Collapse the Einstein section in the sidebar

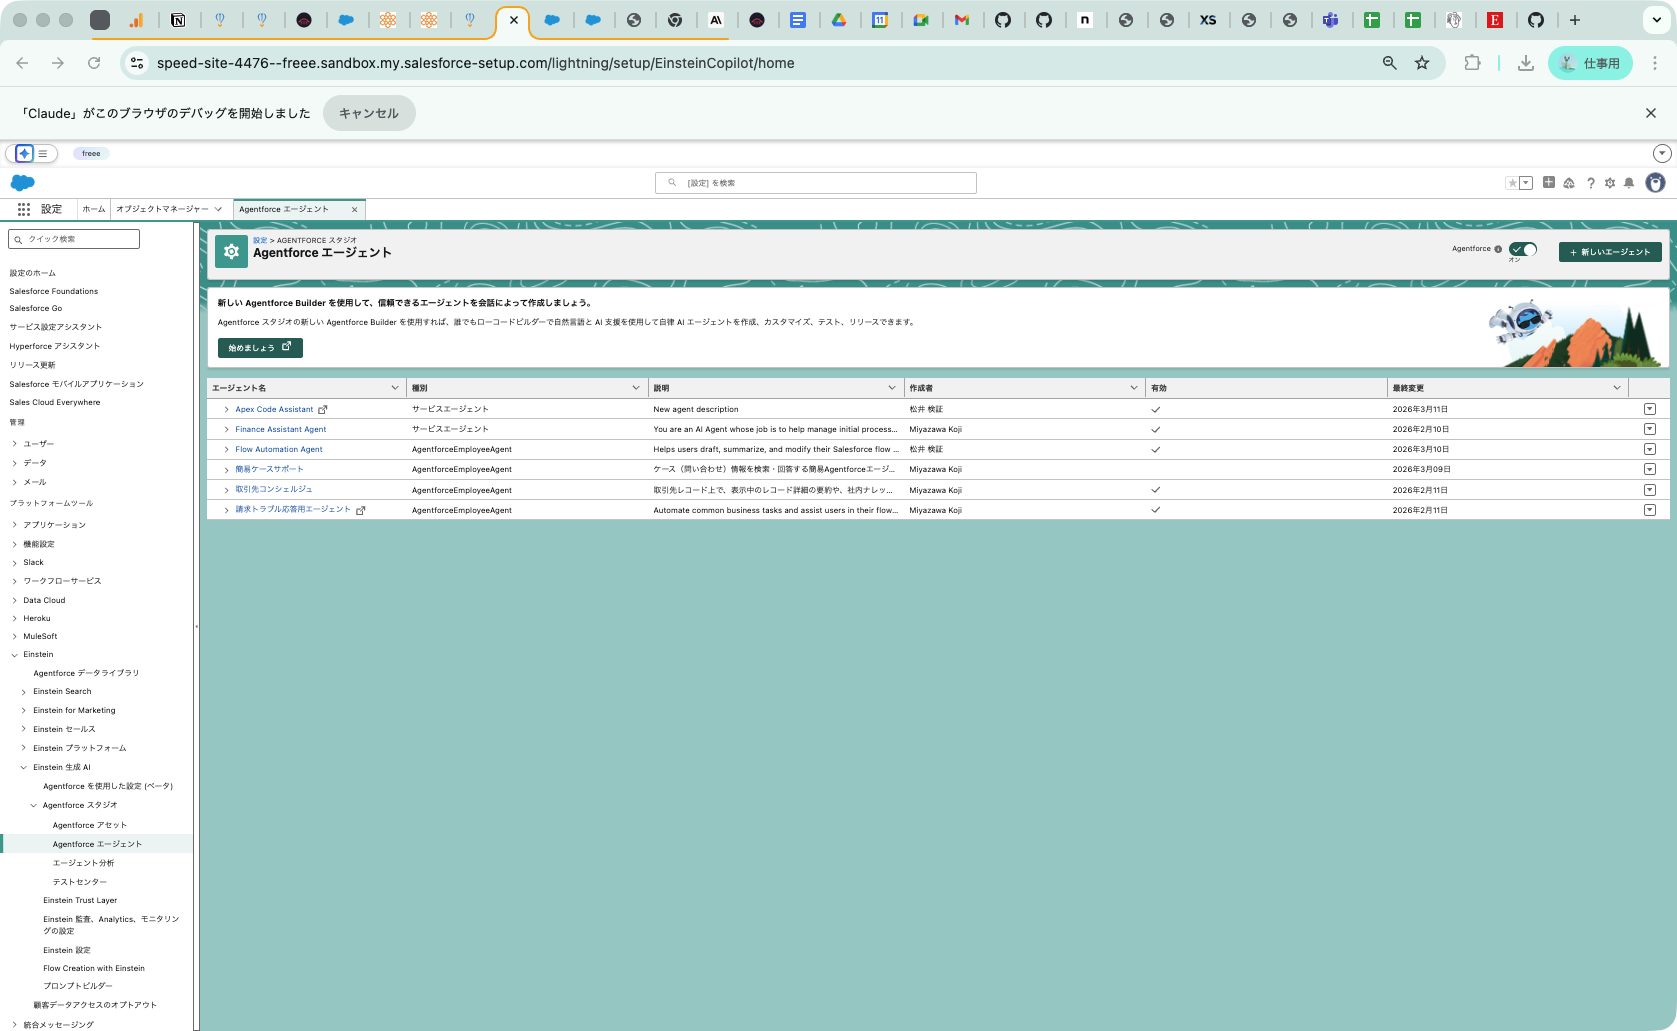[14, 655]
